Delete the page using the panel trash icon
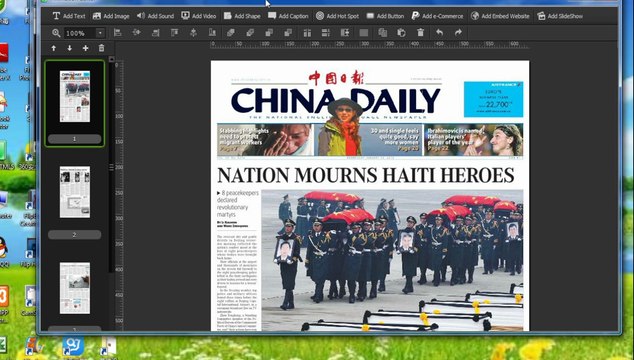 101,48
